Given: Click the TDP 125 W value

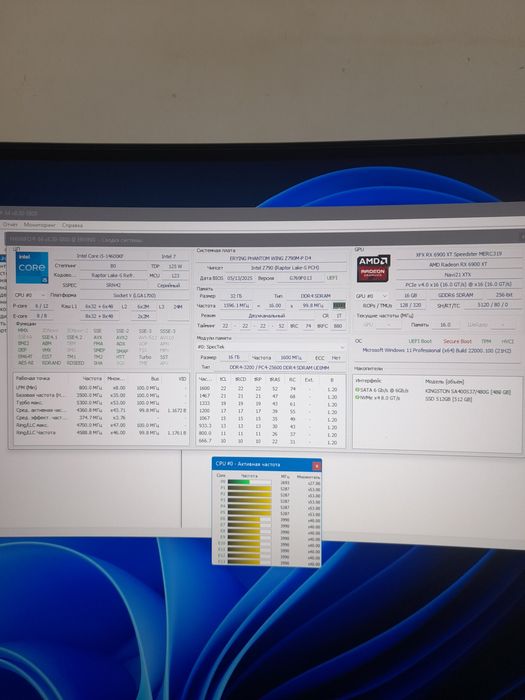Looking at the screenshot, I should pos(175,266).
